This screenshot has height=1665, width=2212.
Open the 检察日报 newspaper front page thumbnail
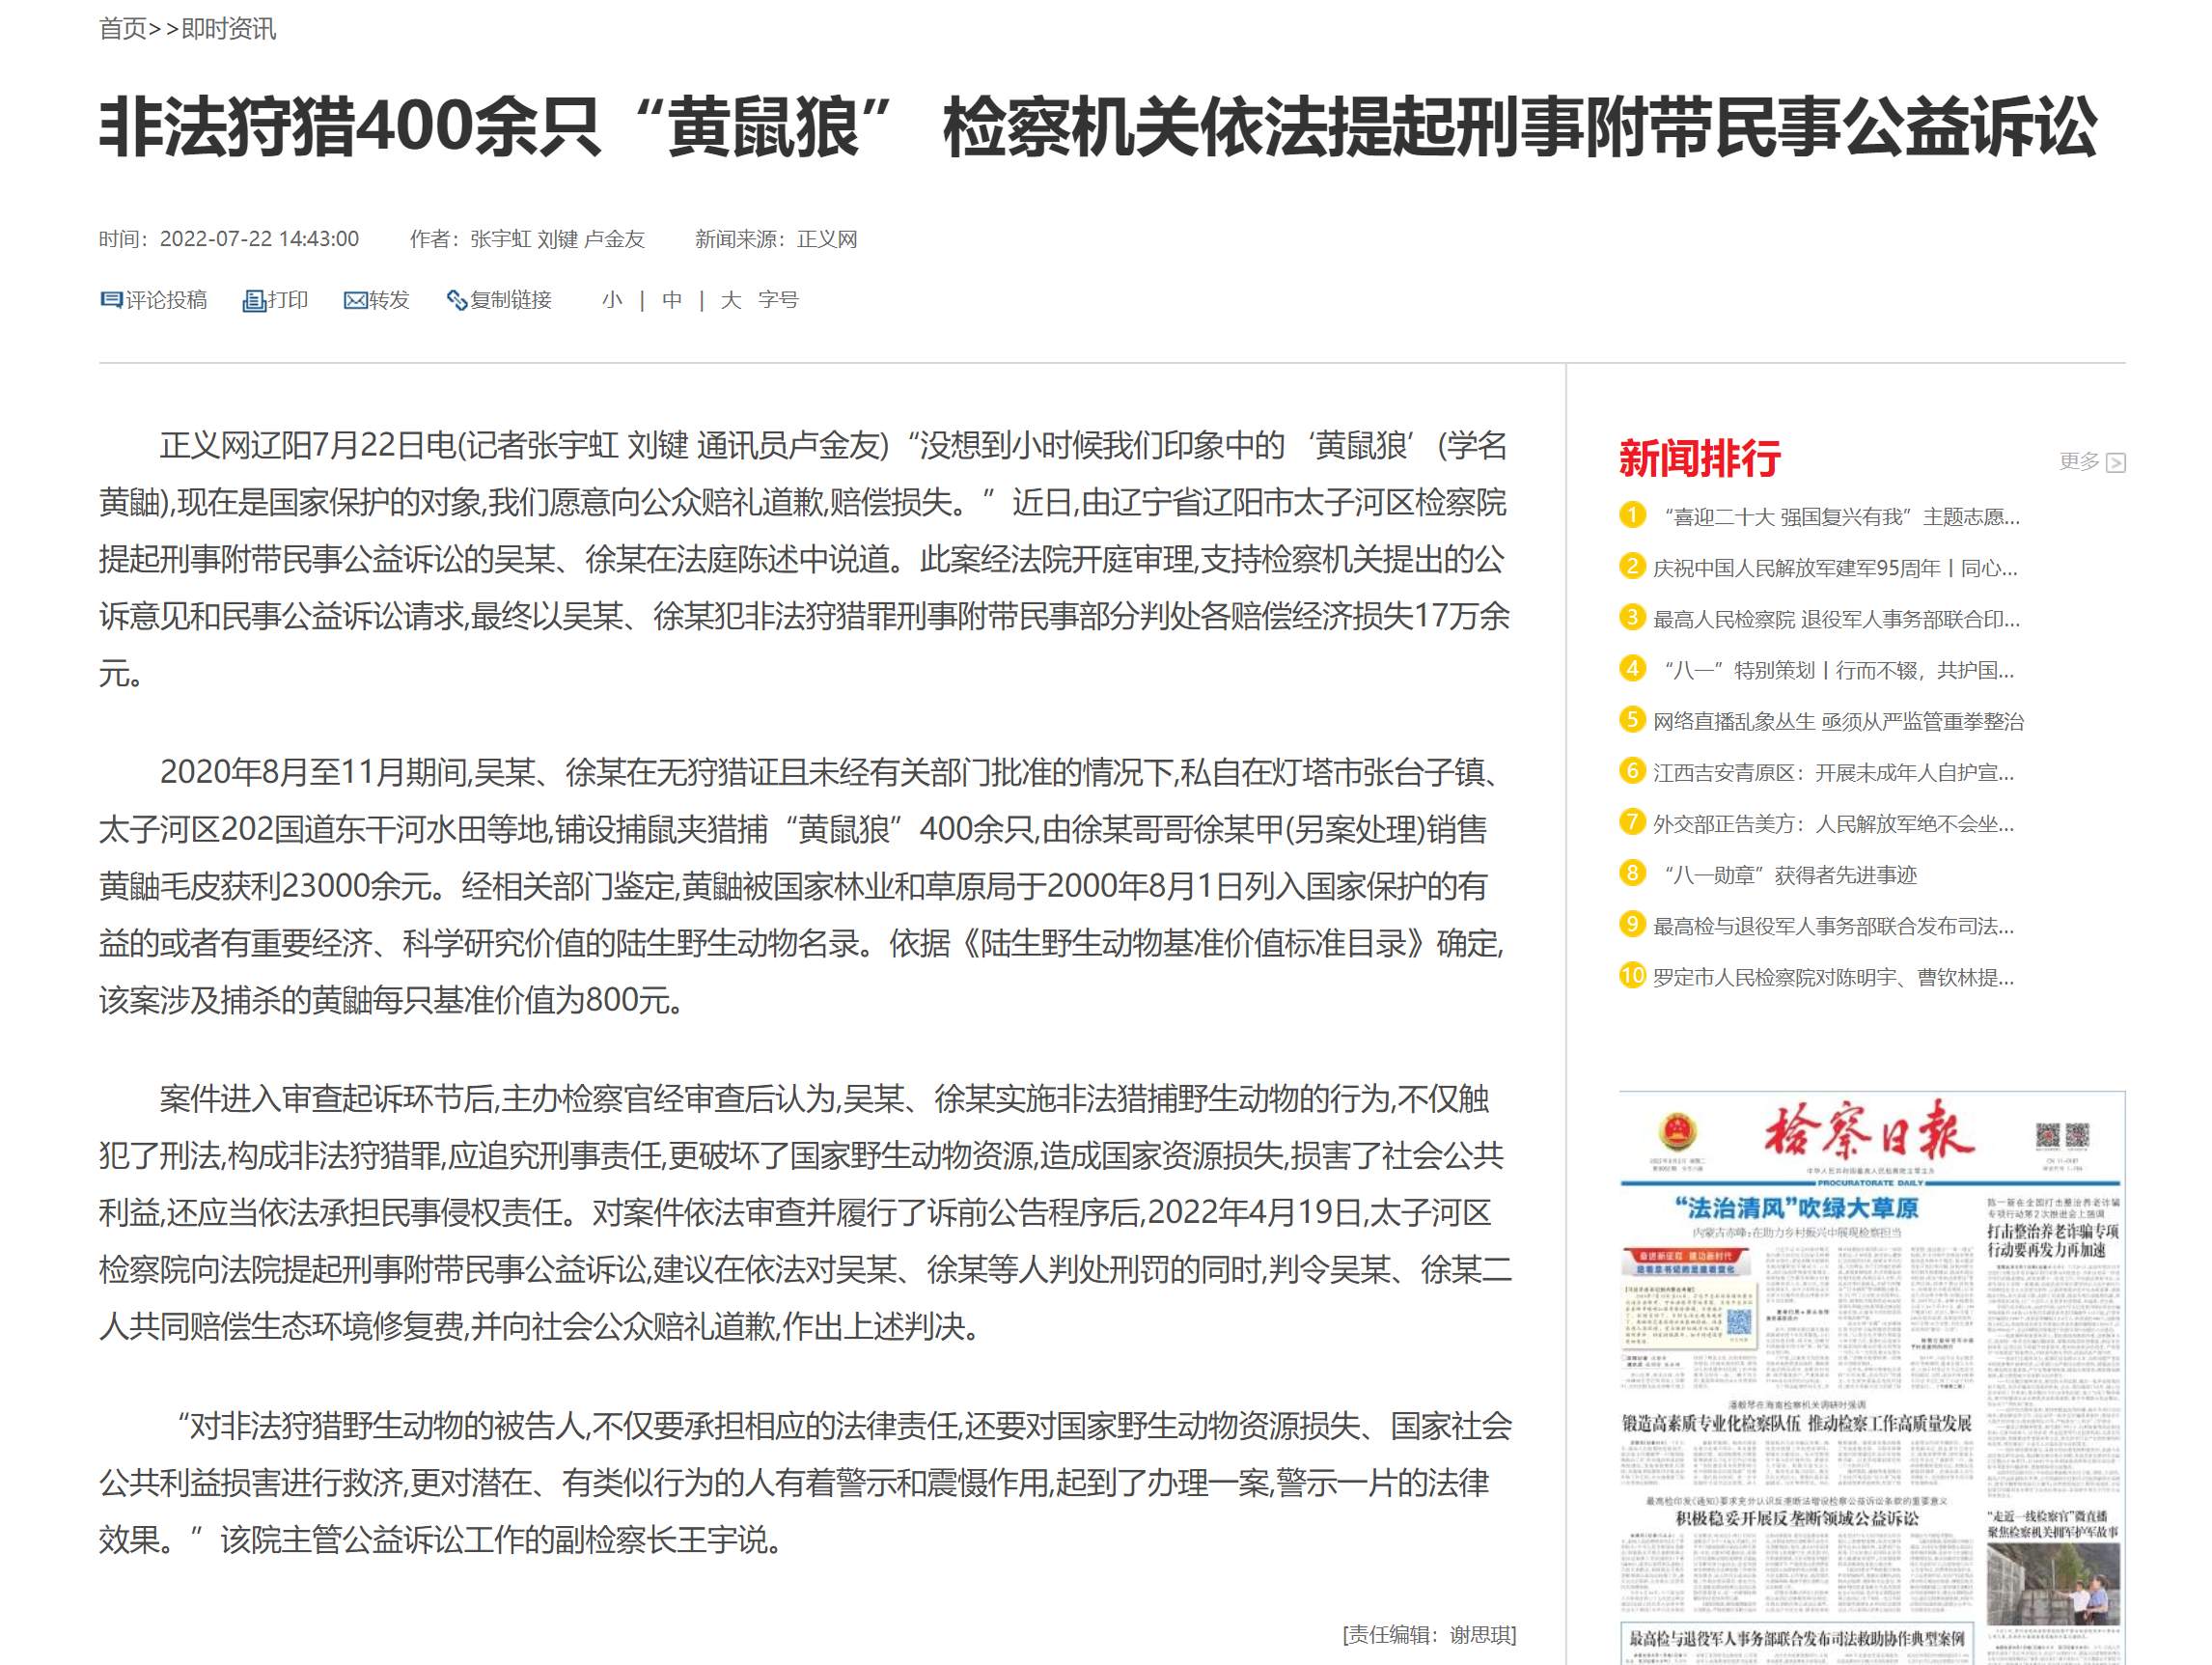coord(1871,1378)
